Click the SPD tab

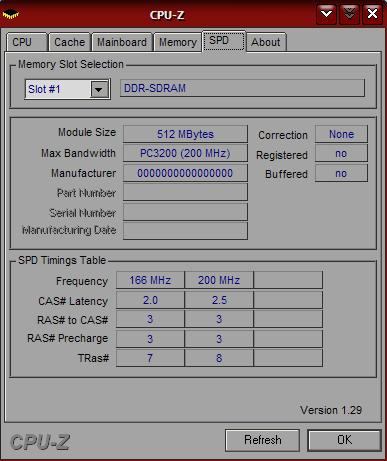(x=224, y=41)
